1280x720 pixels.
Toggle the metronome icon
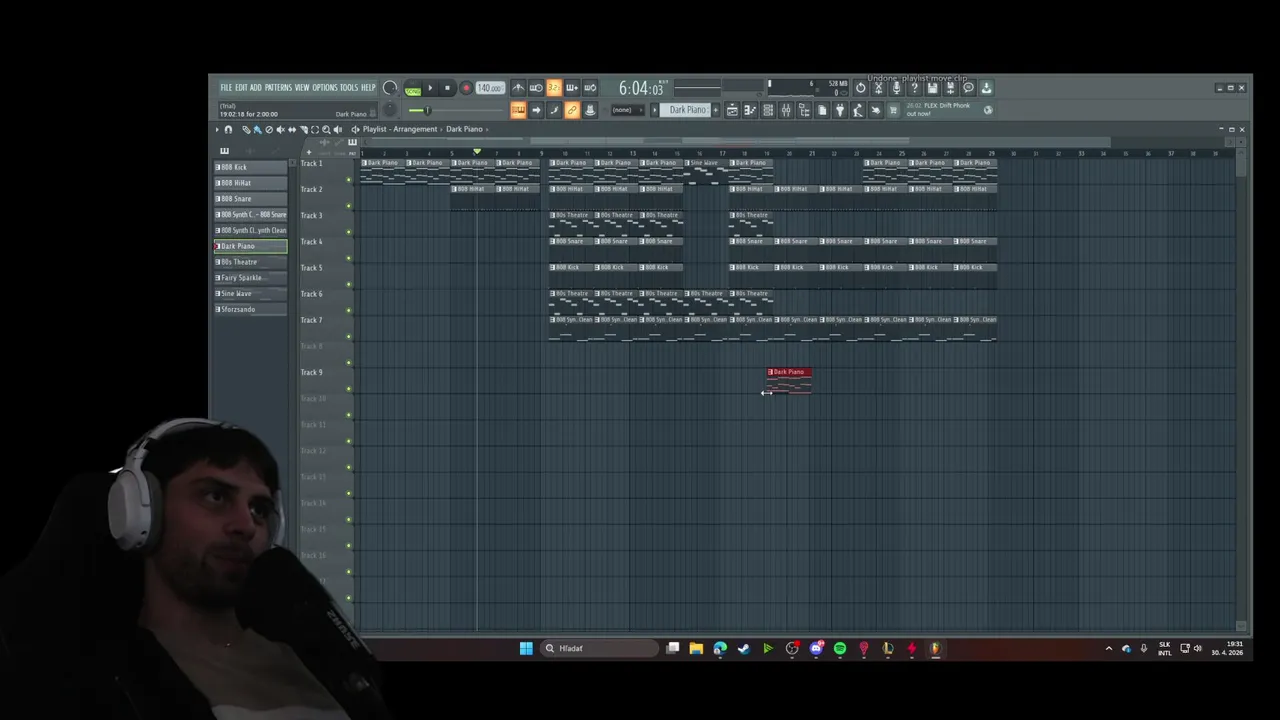pos(519,88)
